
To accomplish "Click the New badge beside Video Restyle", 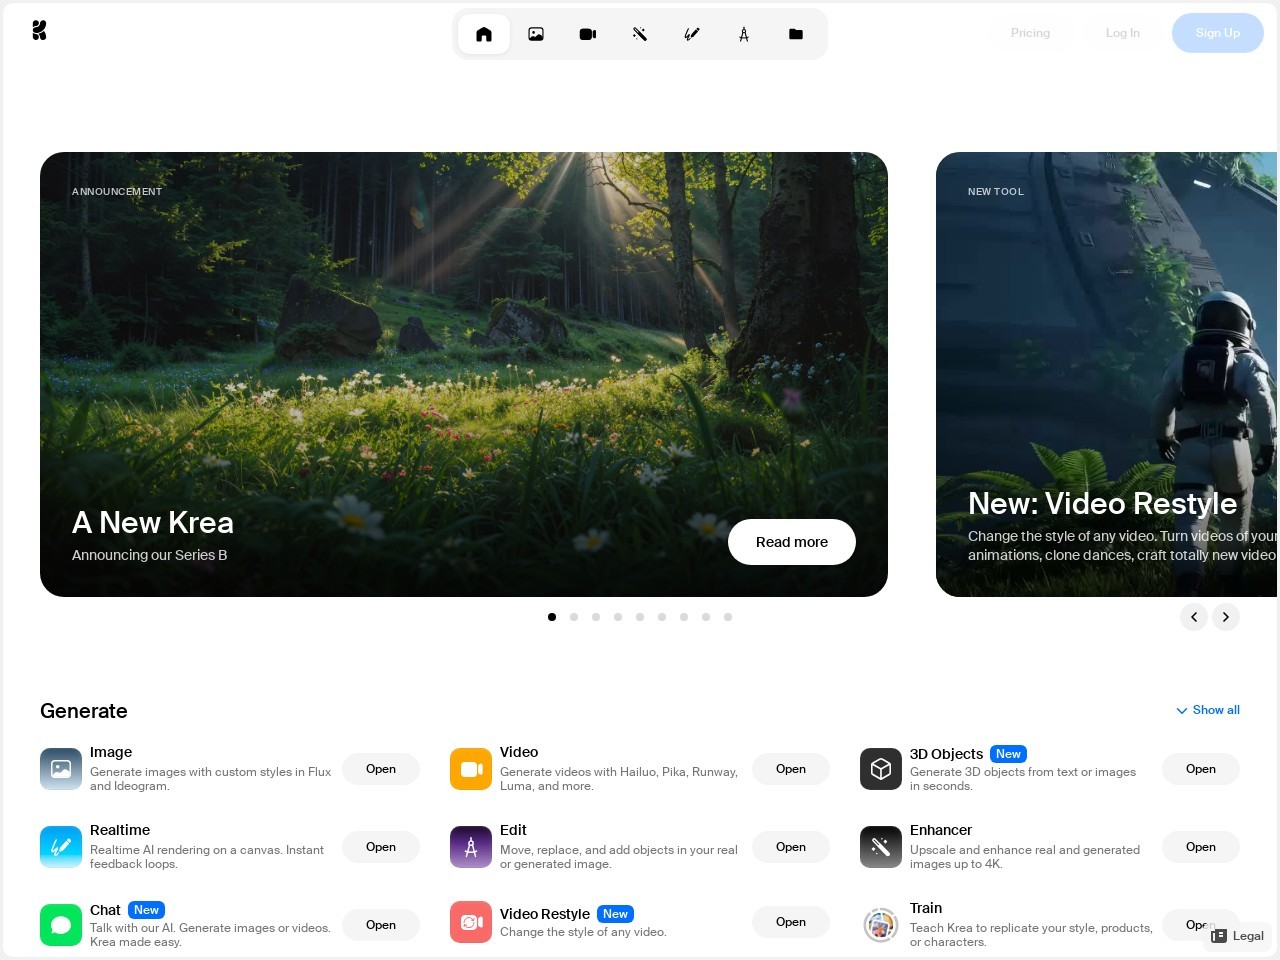I will coord(615,914).
